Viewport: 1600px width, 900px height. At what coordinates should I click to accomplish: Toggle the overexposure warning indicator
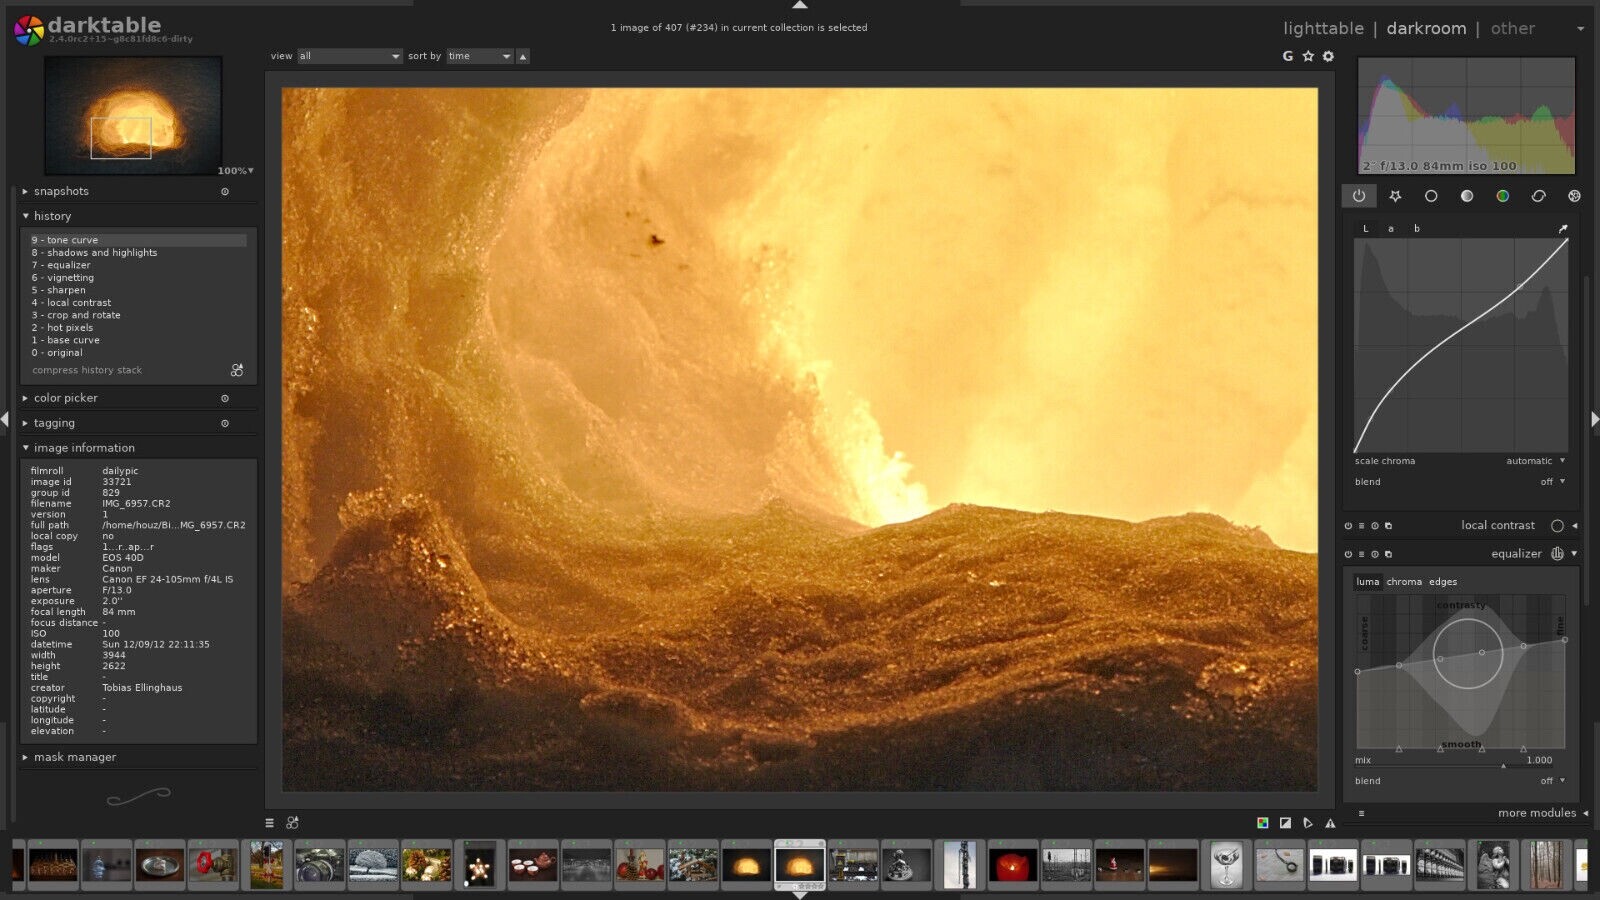pyautogui.click(x=1330, y=822)
